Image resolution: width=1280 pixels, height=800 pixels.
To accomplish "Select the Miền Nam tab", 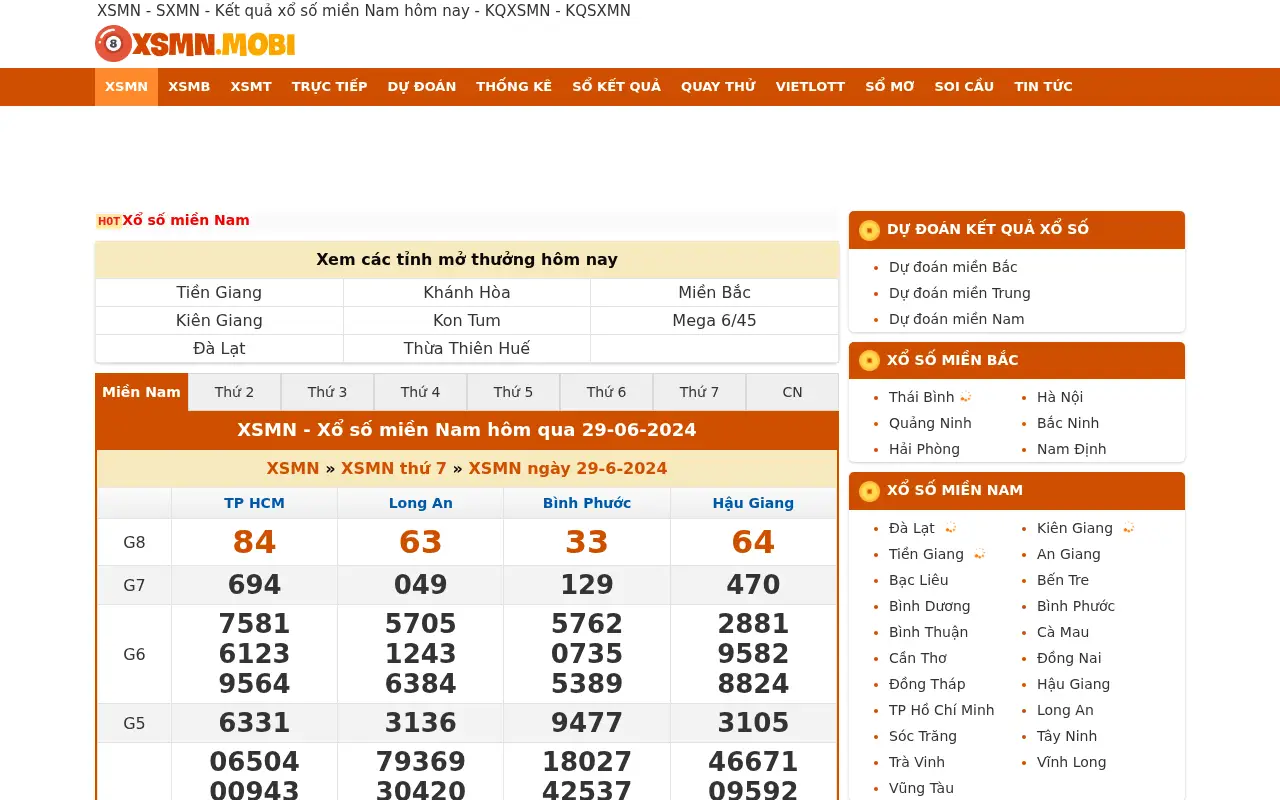I will 141,392.
